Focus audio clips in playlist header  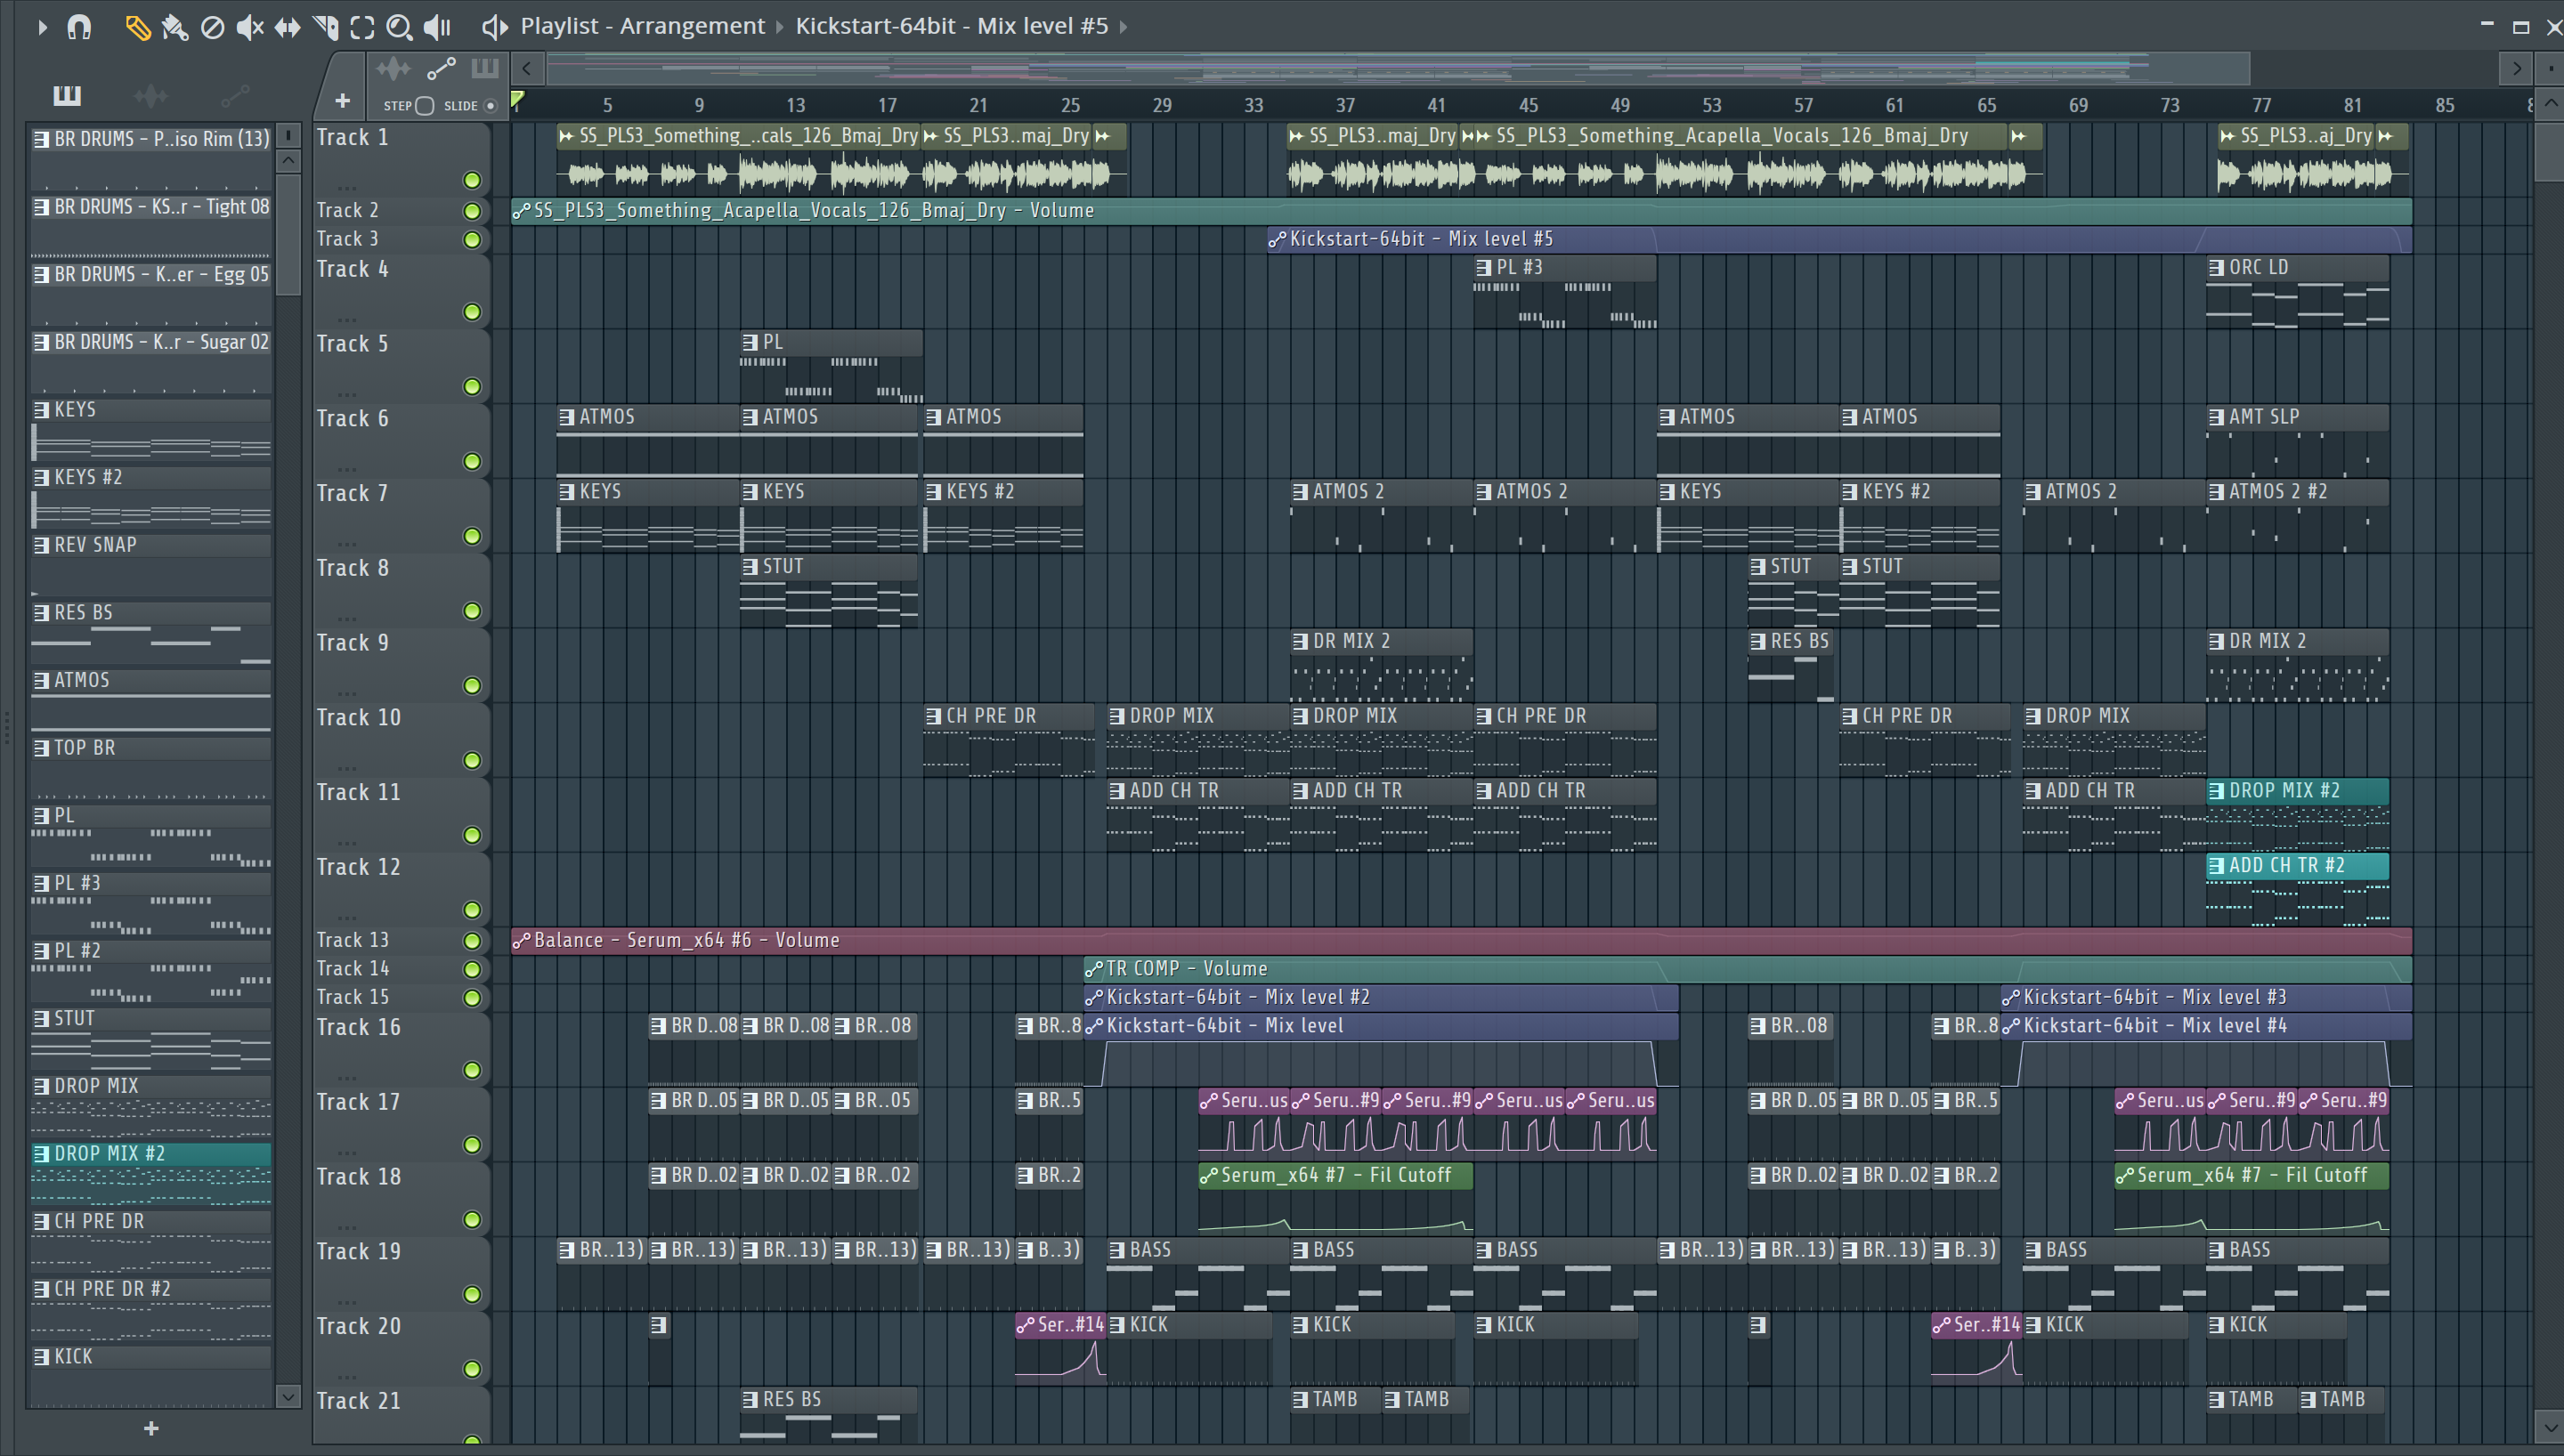coord(393,68)
